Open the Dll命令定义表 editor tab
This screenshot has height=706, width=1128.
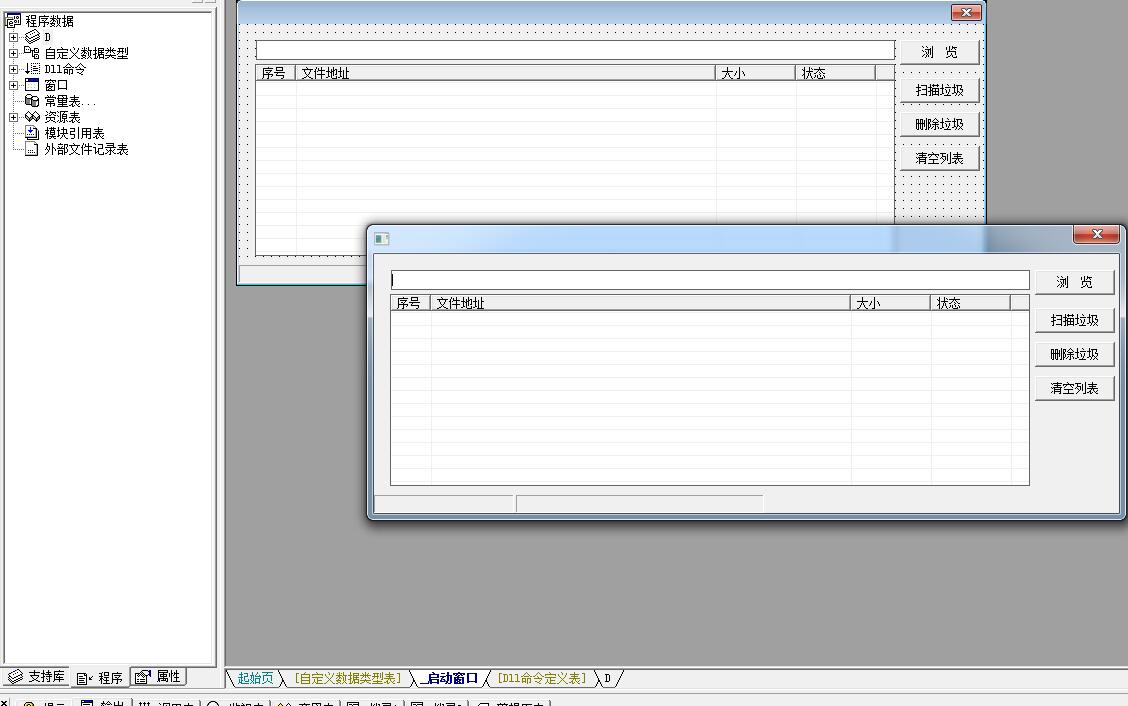click(542, 678)
